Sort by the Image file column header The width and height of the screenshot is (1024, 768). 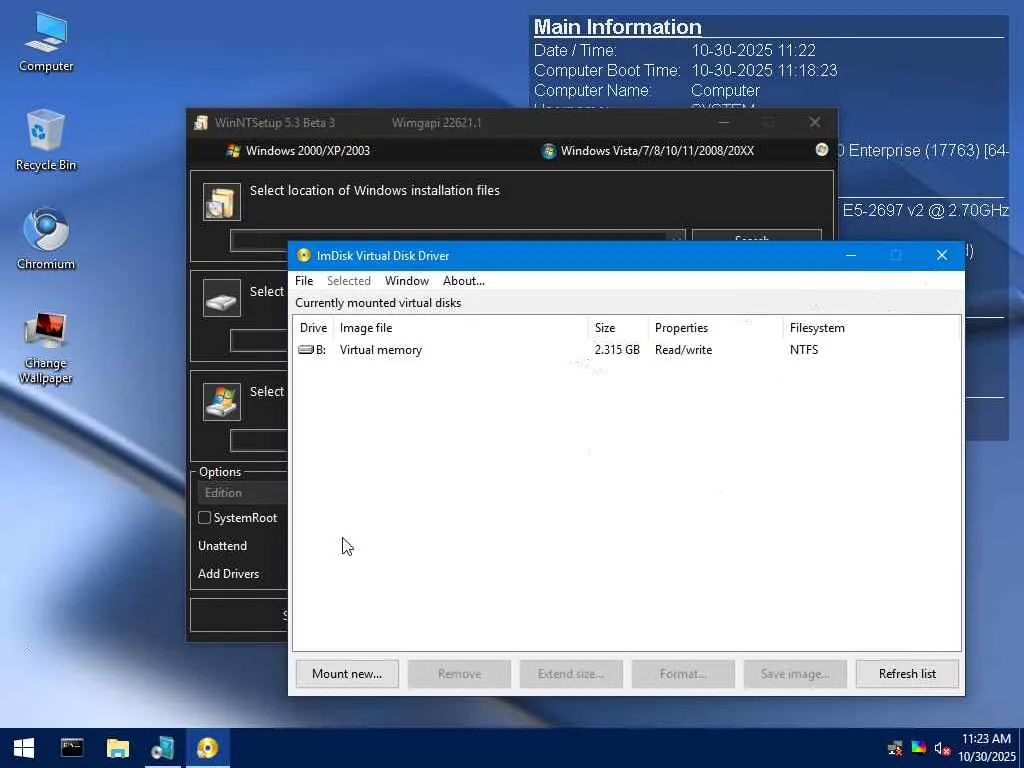[461, 328]
